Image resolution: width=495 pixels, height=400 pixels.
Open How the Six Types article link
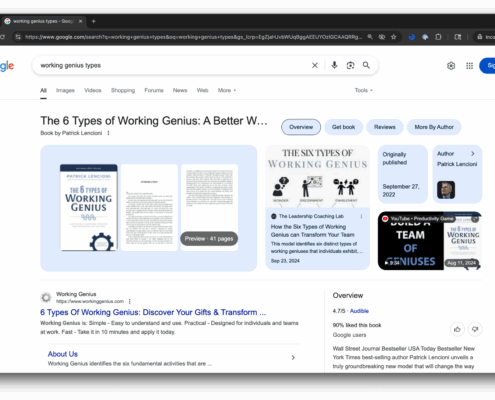point(312,231)
